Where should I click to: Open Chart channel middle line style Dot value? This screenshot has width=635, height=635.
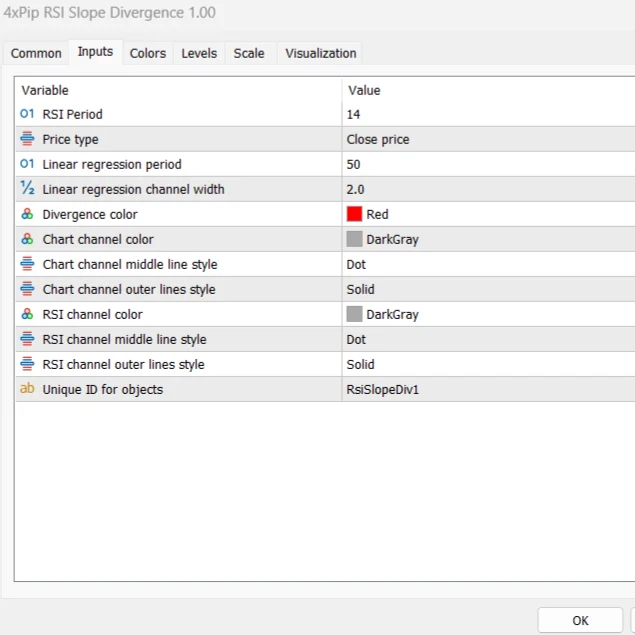[357, 264]
